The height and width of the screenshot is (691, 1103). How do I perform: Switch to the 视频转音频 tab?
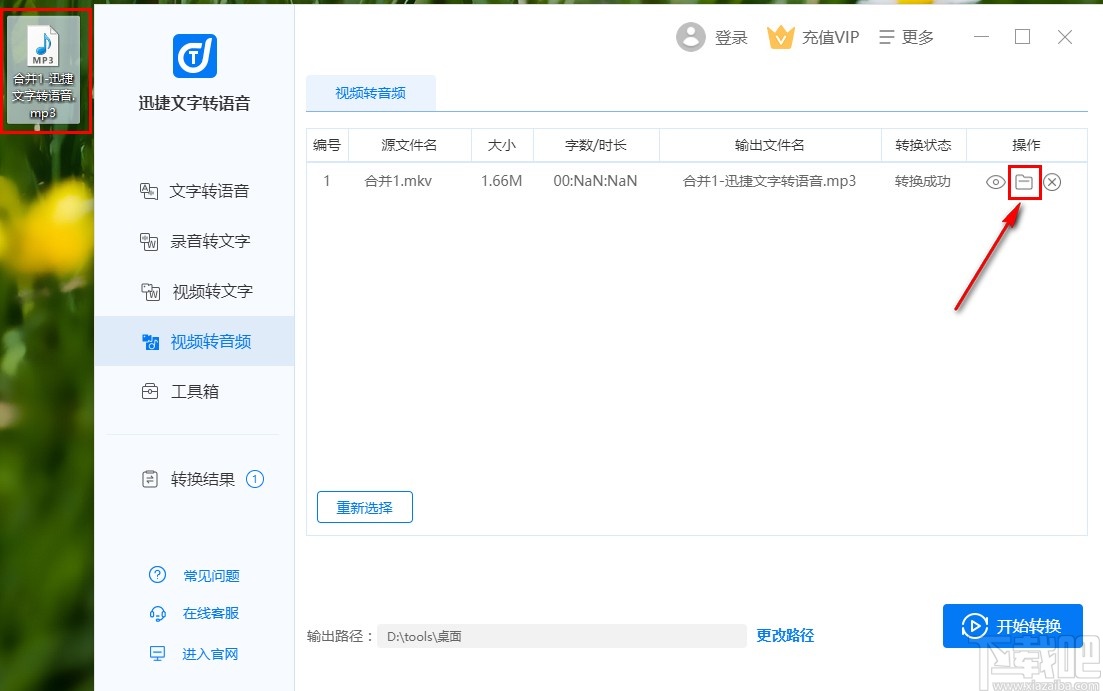pos(370,92)
